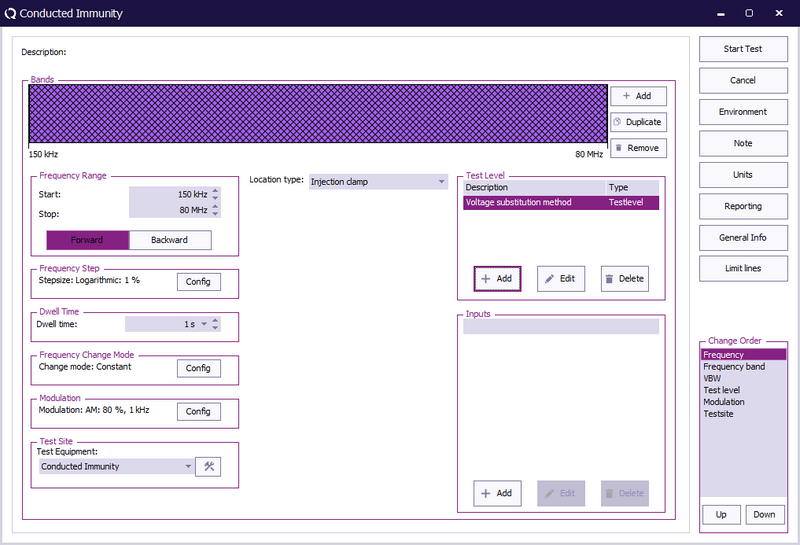Select Forward frequency sweep direction
The width and height of the screenshot is (800, 545).
click(87, 240)
